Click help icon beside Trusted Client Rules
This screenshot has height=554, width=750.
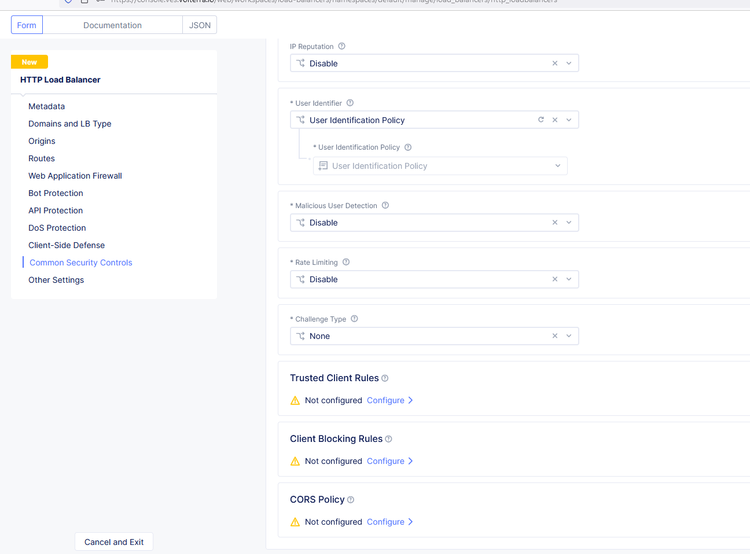click(x=385, y=379)
